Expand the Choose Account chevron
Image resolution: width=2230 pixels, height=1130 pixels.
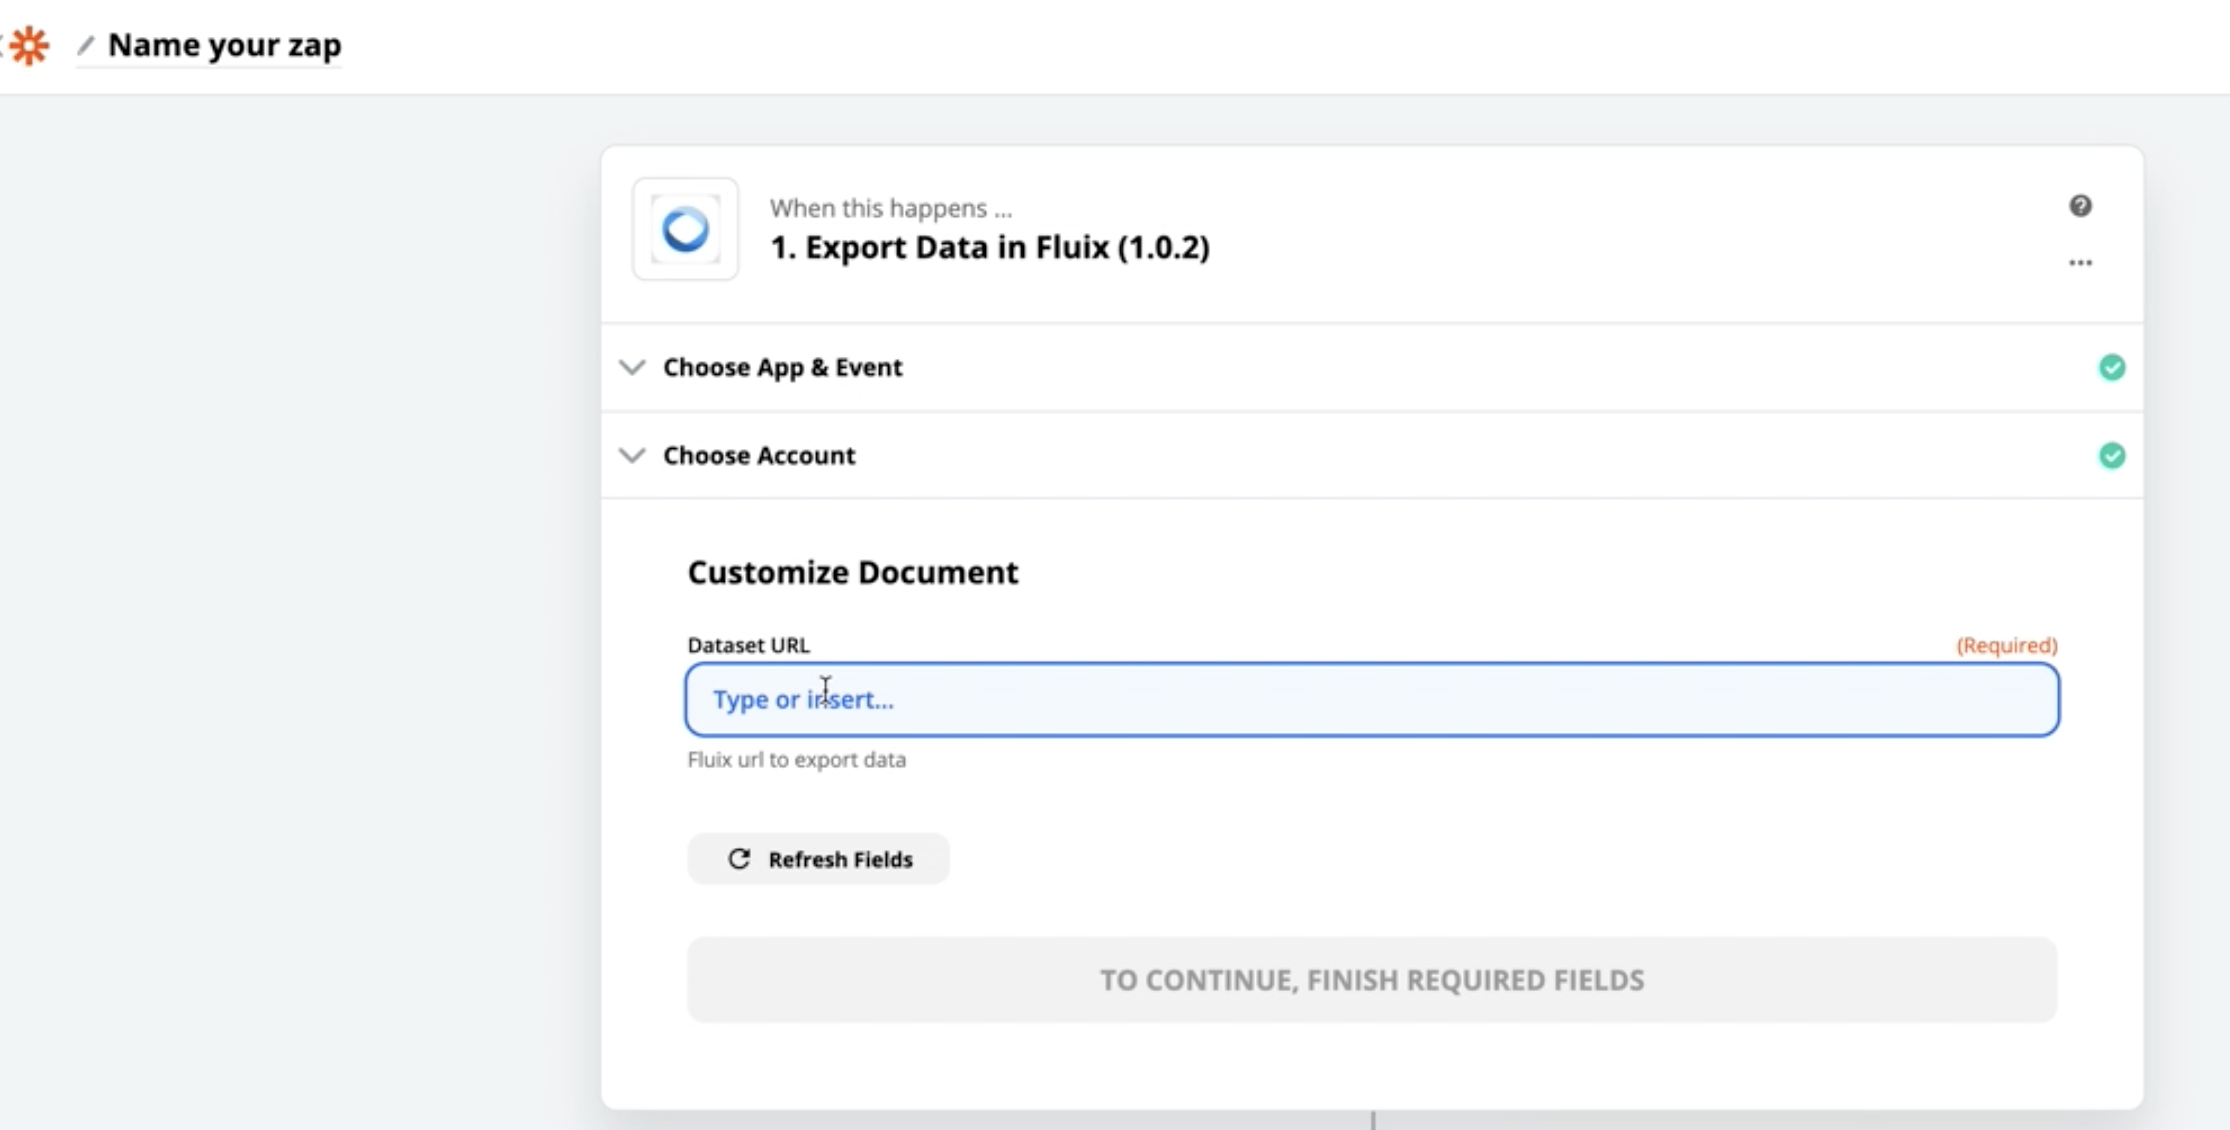632,455
